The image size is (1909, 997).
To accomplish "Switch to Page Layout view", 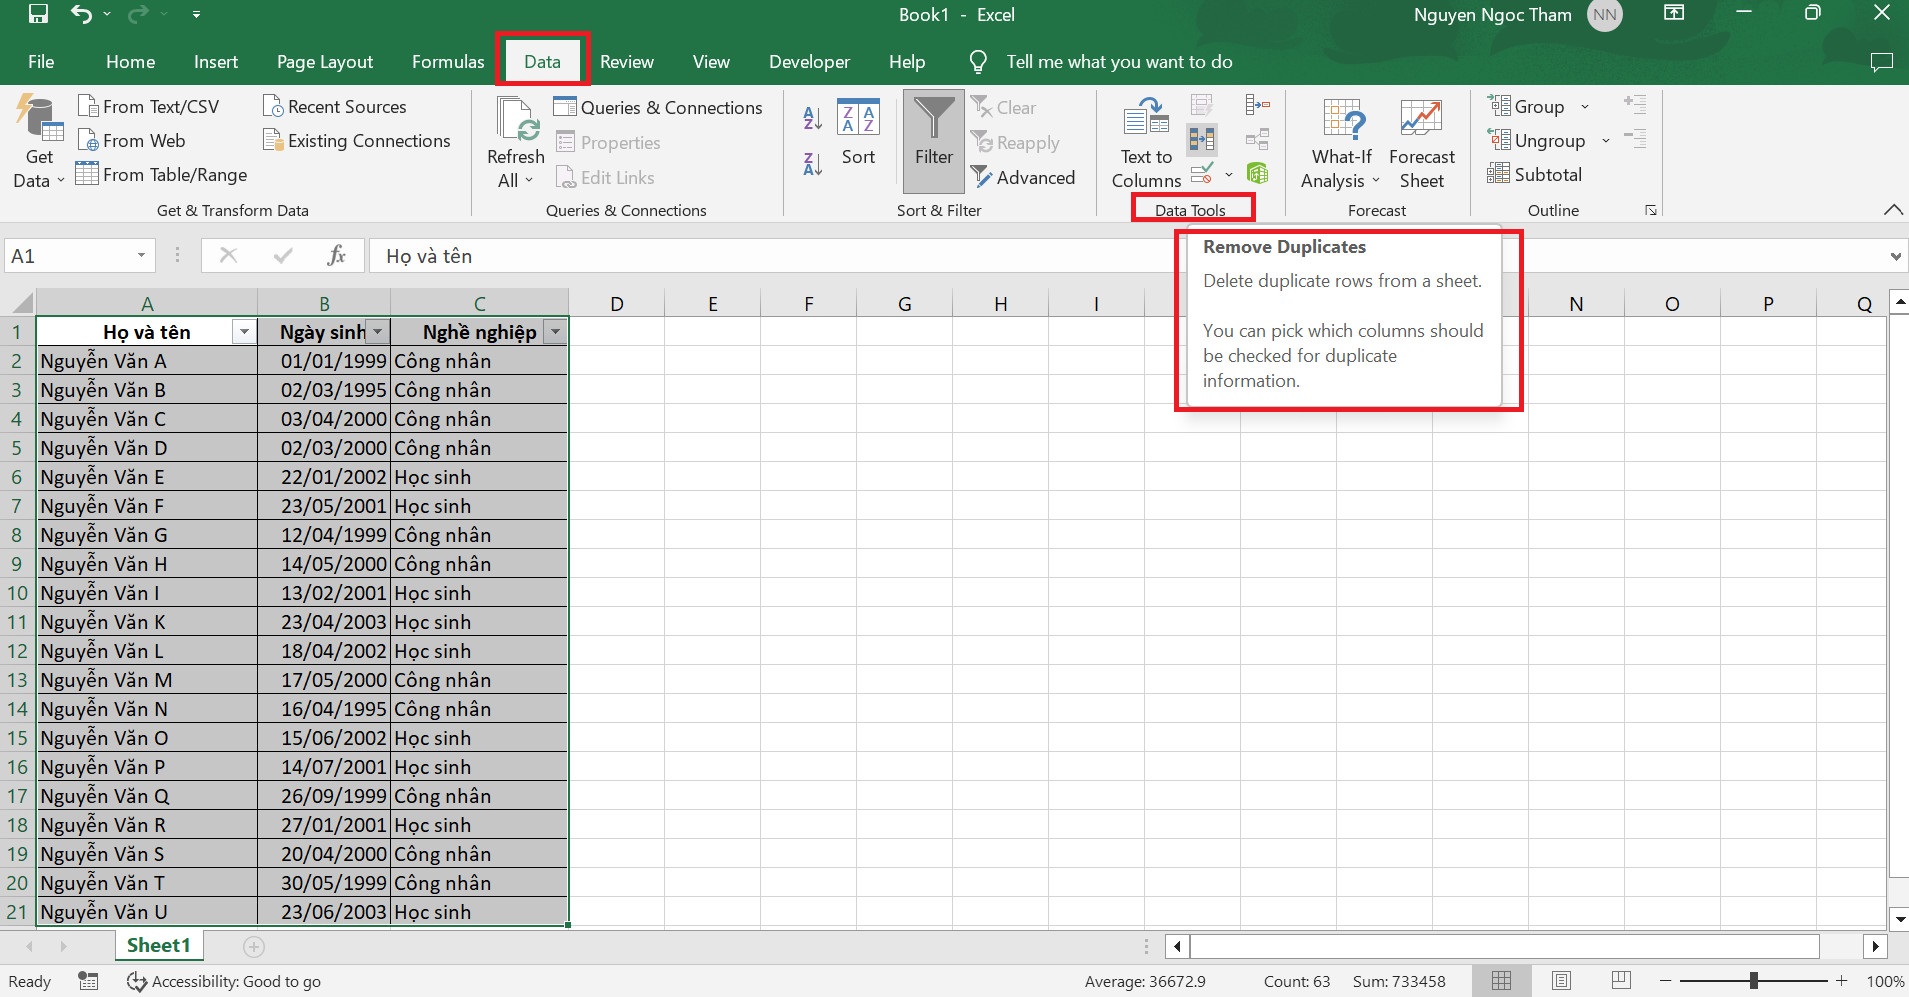I will (1561, 981).
